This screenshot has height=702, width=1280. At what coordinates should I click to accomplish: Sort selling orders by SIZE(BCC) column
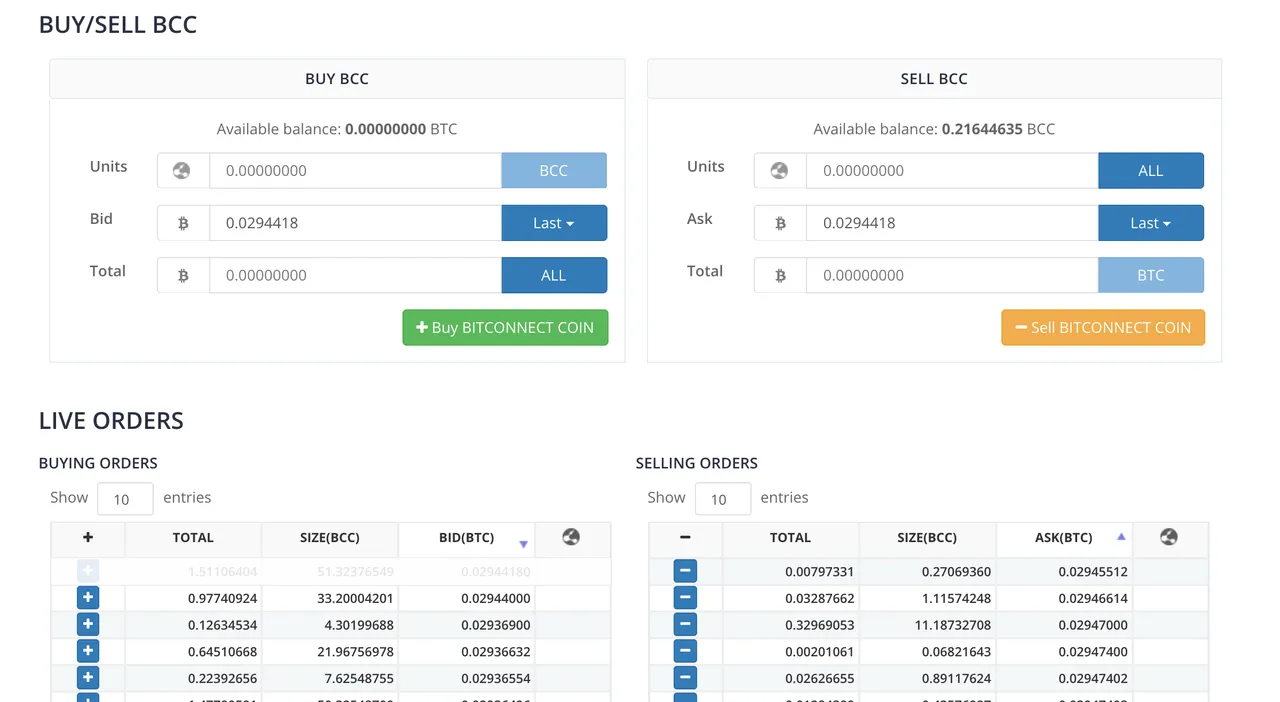927,539
